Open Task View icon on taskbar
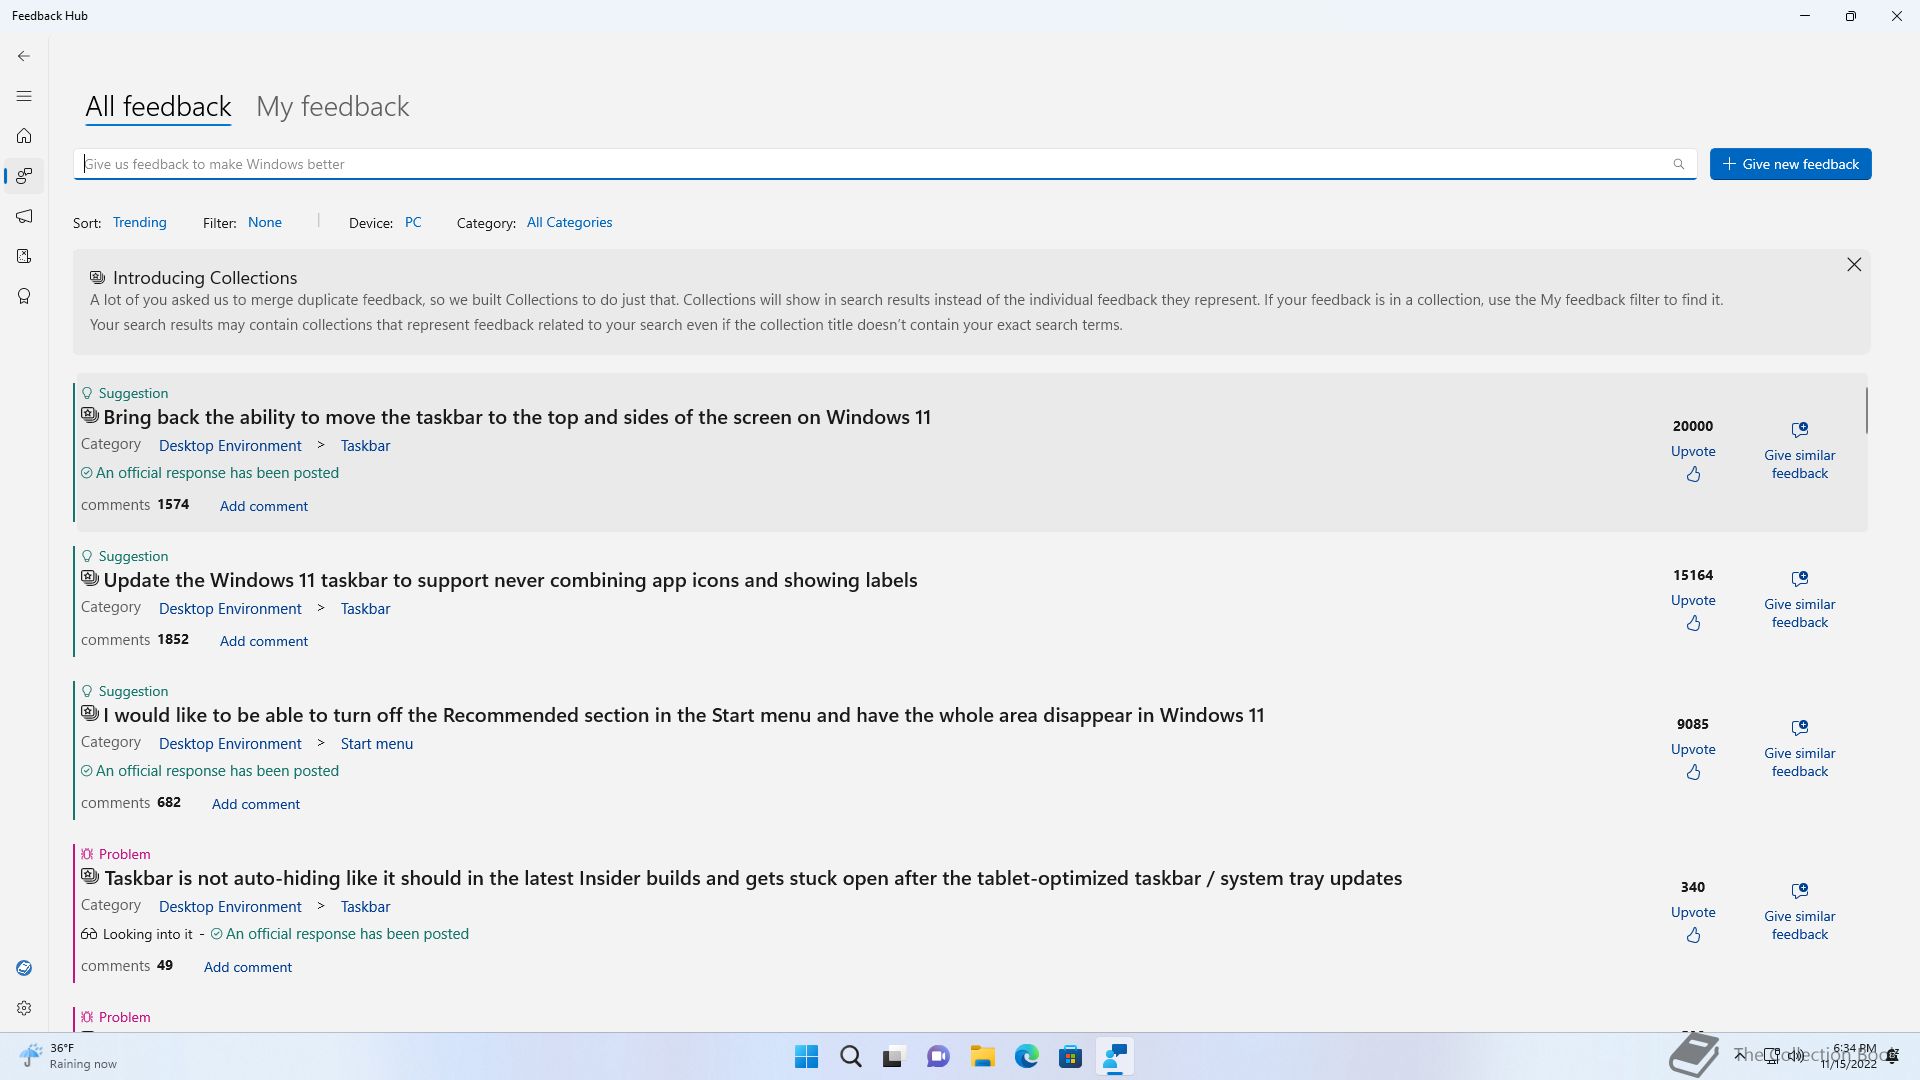The width and height of the screenshot is (1920, 1080). click(x=894, y=1057)
